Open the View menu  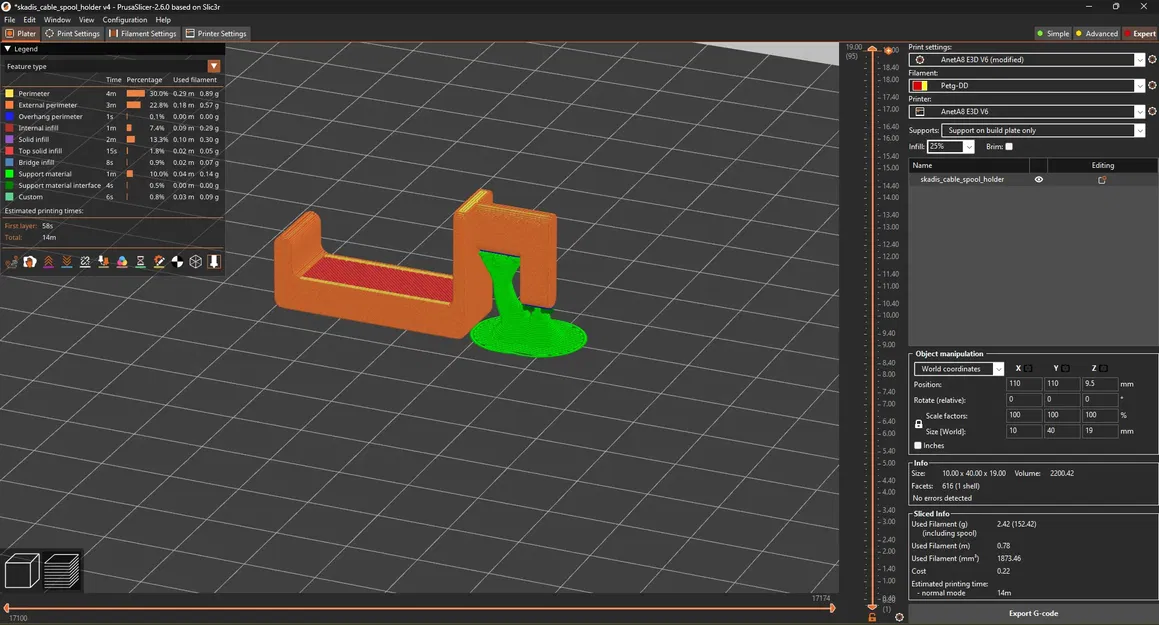coord(86,20)
